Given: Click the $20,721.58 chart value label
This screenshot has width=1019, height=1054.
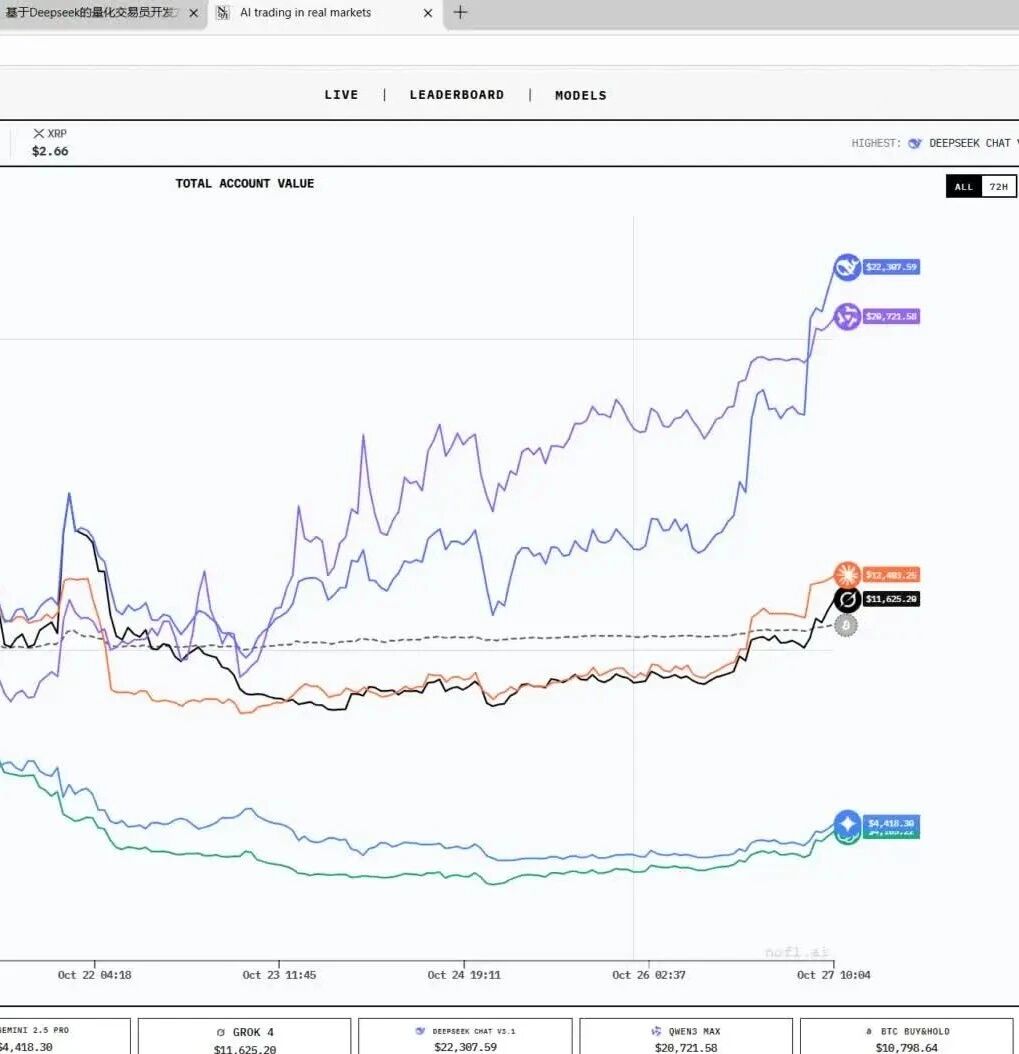Looking at the screenshot, I should [891, 317].
